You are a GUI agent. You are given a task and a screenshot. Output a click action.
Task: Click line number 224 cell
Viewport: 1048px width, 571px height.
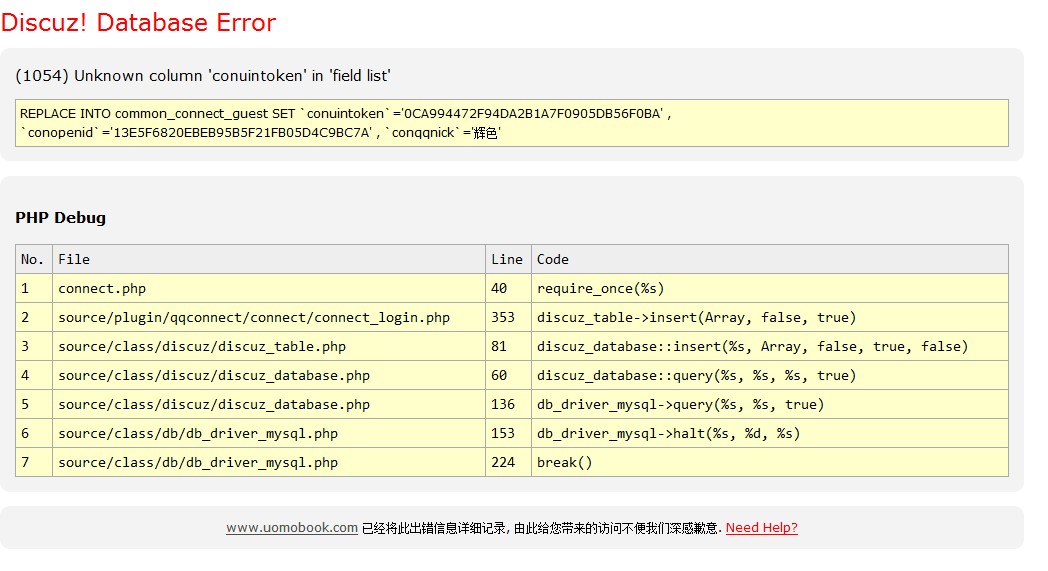(503, 462)
